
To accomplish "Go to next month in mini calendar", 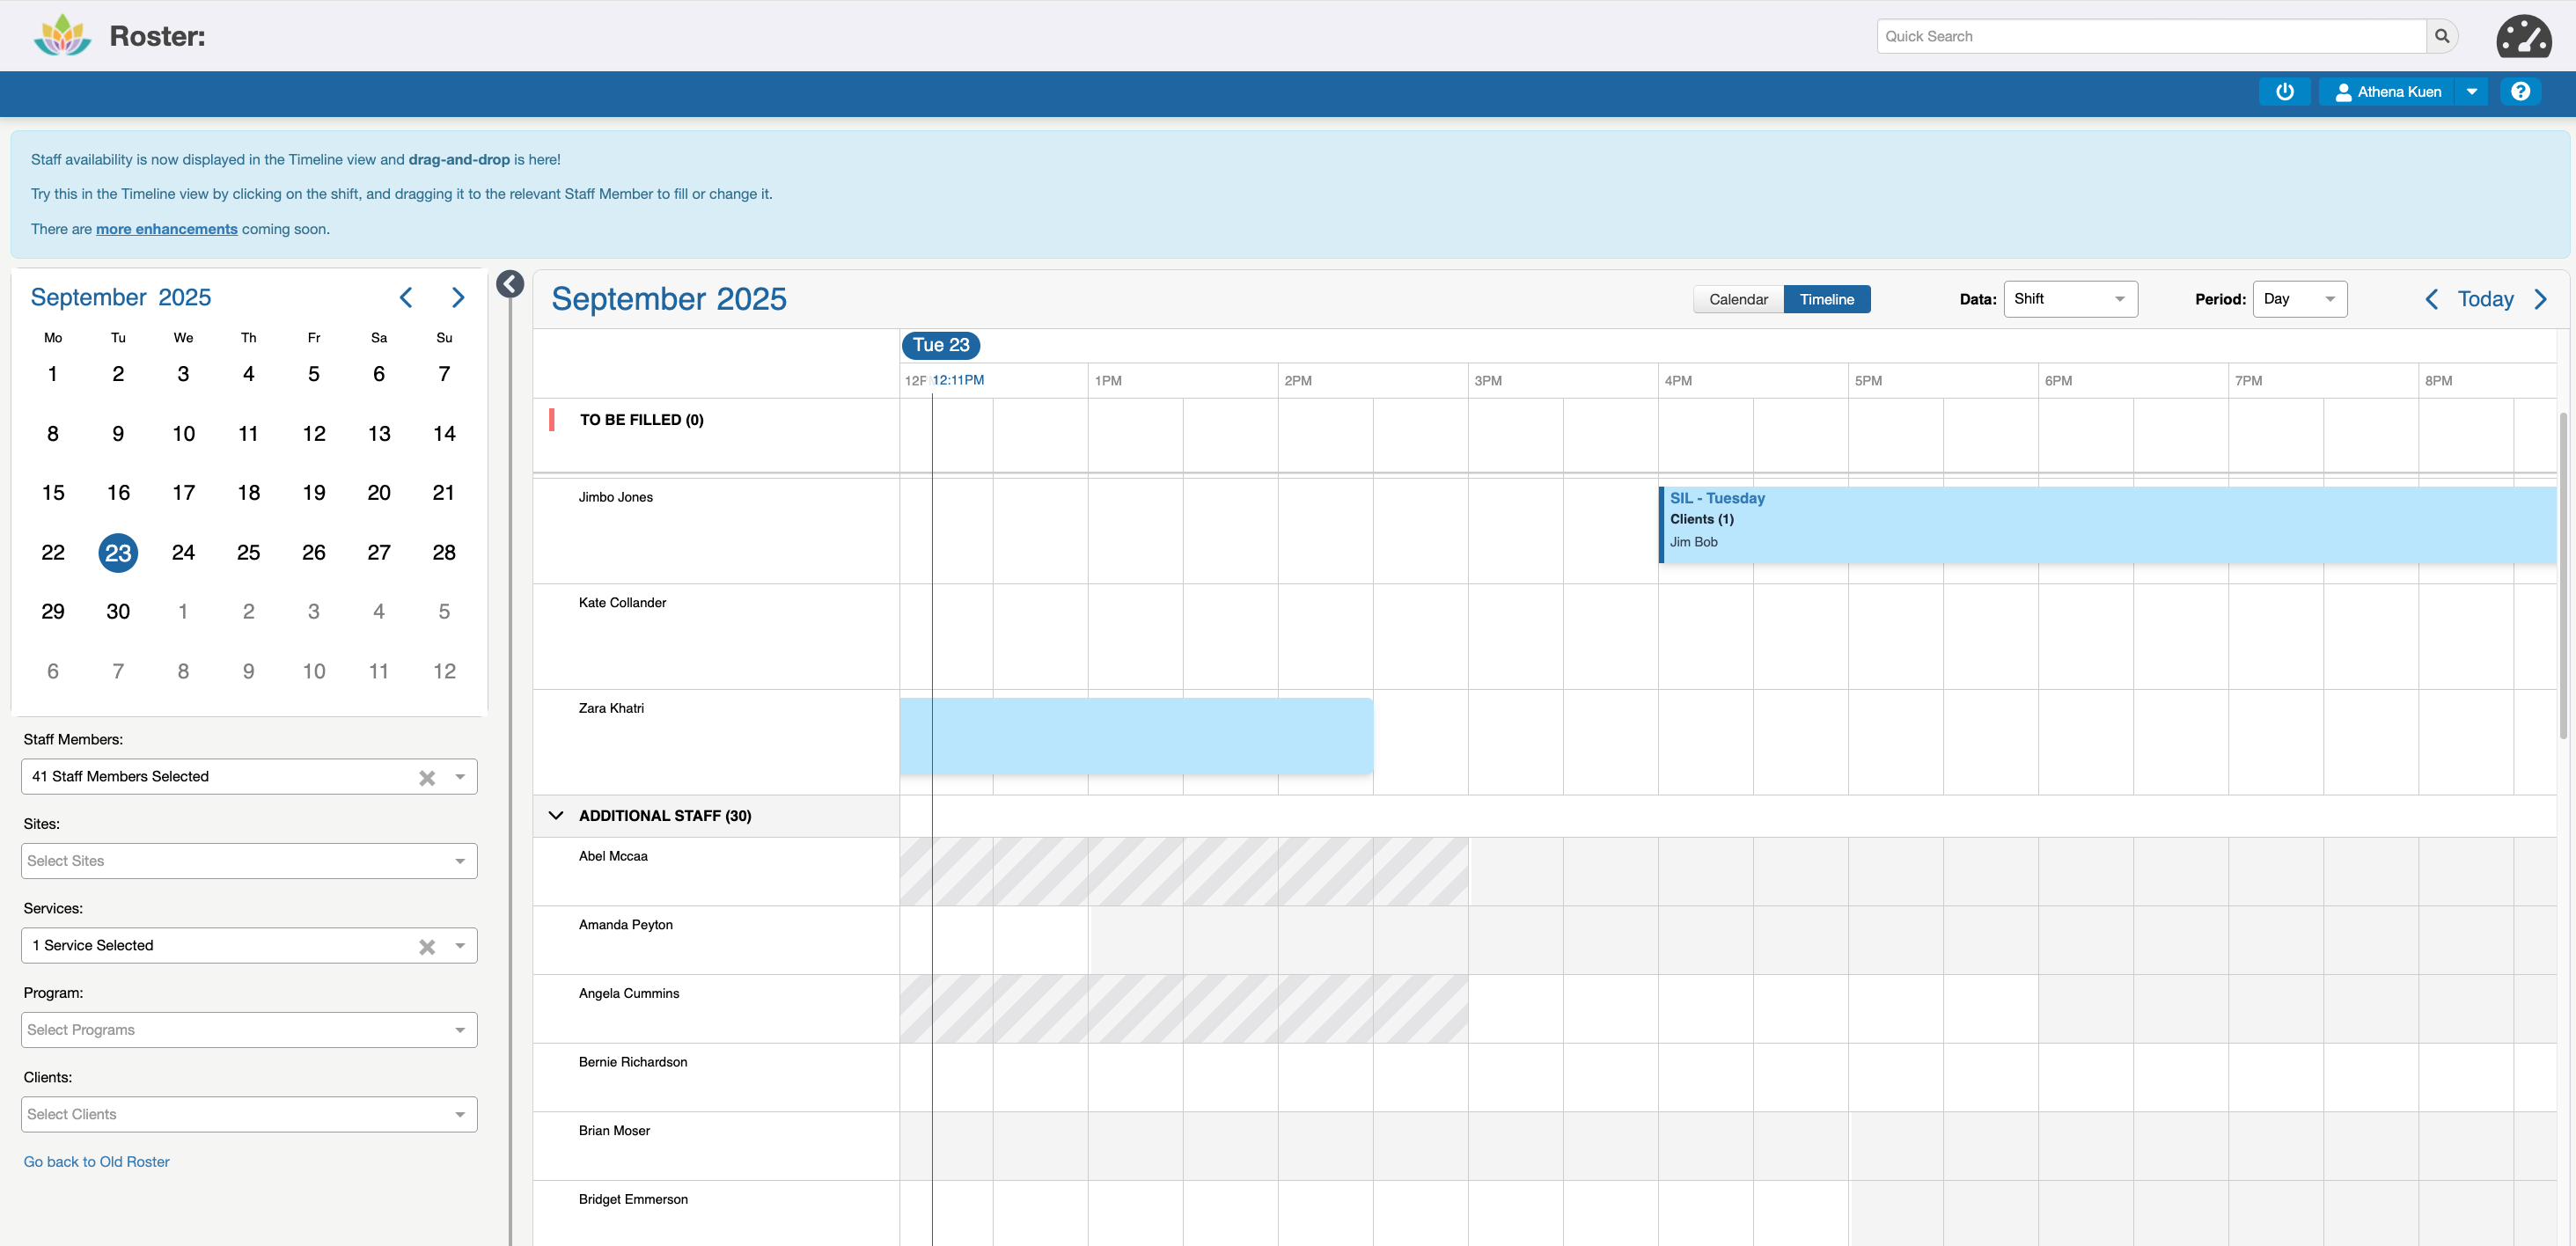I will [x=458, y=297].
